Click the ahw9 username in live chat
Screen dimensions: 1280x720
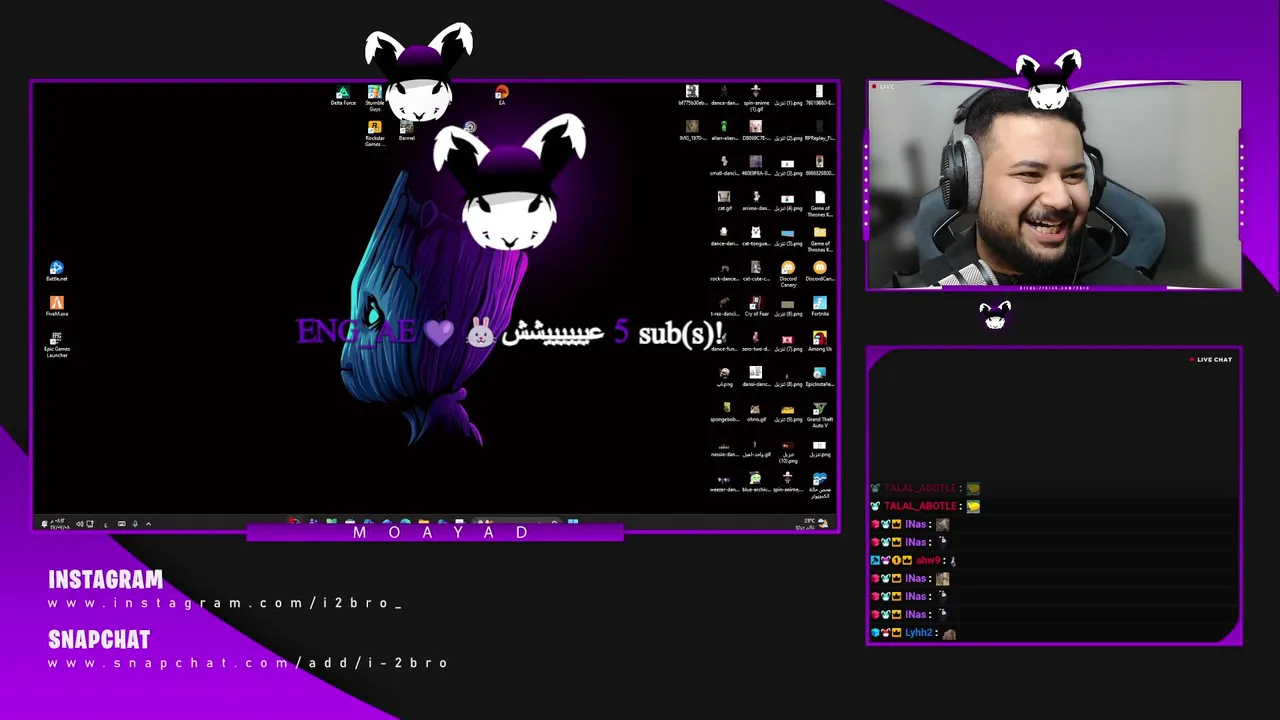tap(928, 560)
